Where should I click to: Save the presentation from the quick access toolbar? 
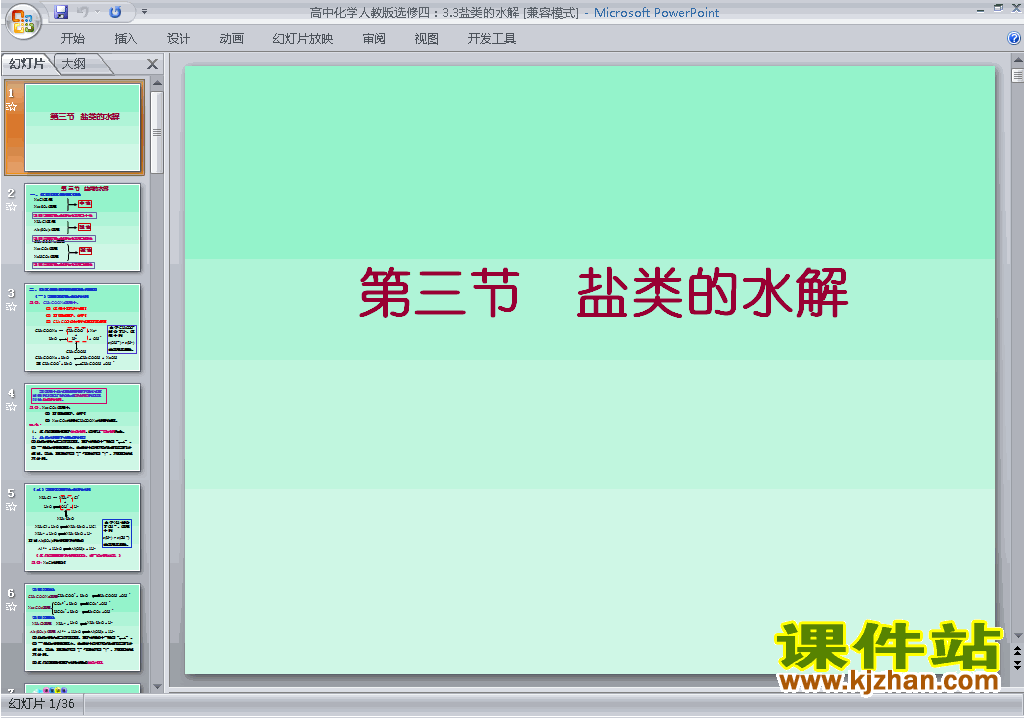coord(61,12)
